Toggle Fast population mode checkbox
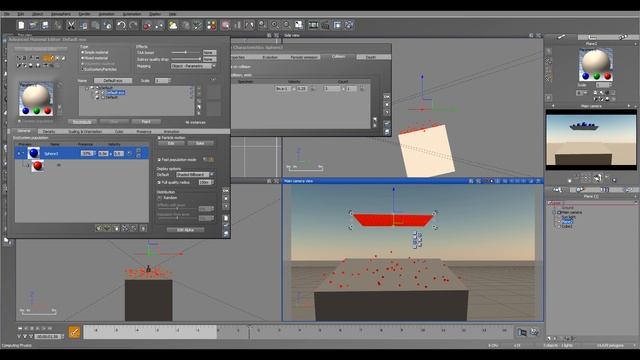 159,160
